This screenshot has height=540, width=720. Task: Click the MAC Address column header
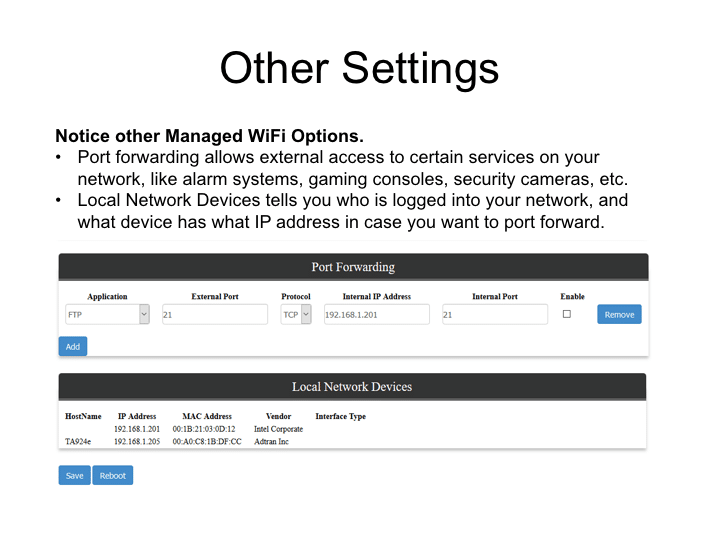pos(207,416)
